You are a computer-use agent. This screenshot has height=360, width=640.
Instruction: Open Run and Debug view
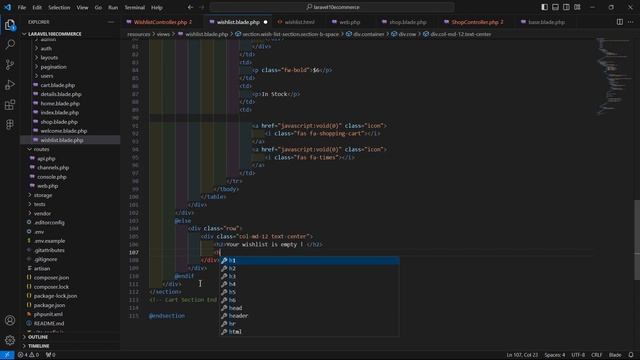point(10,84)
